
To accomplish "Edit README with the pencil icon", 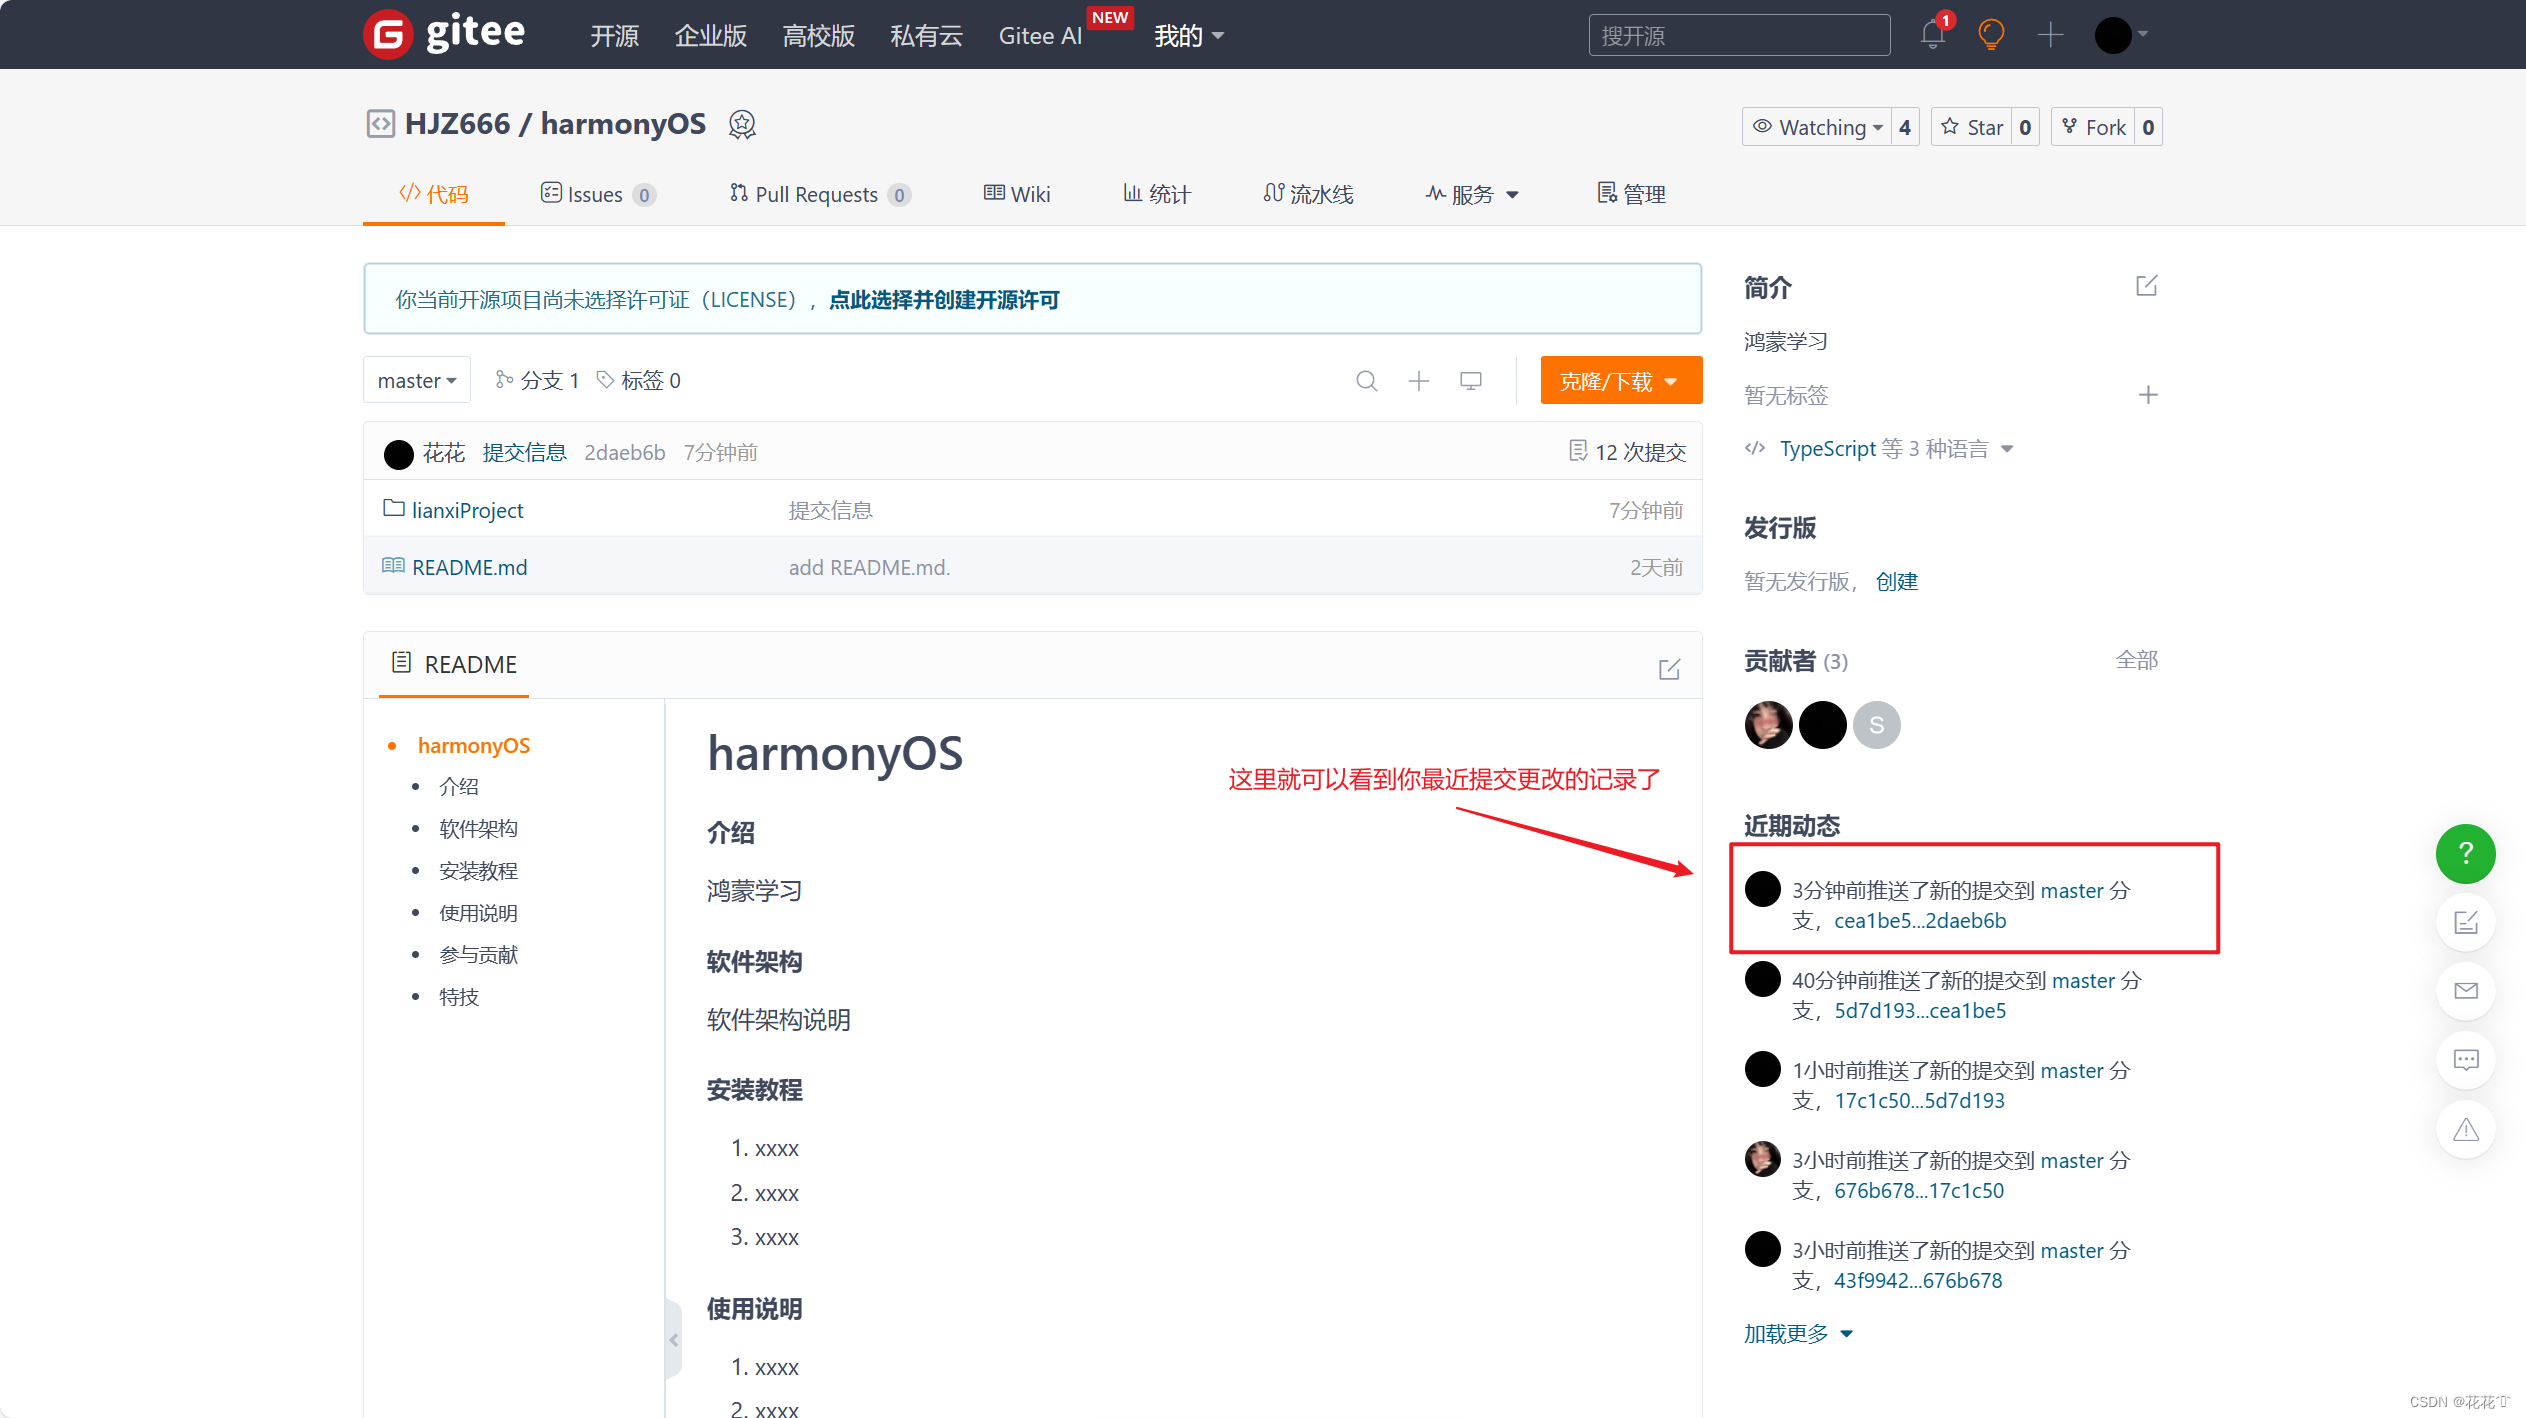I will (x=1669, y=669).
